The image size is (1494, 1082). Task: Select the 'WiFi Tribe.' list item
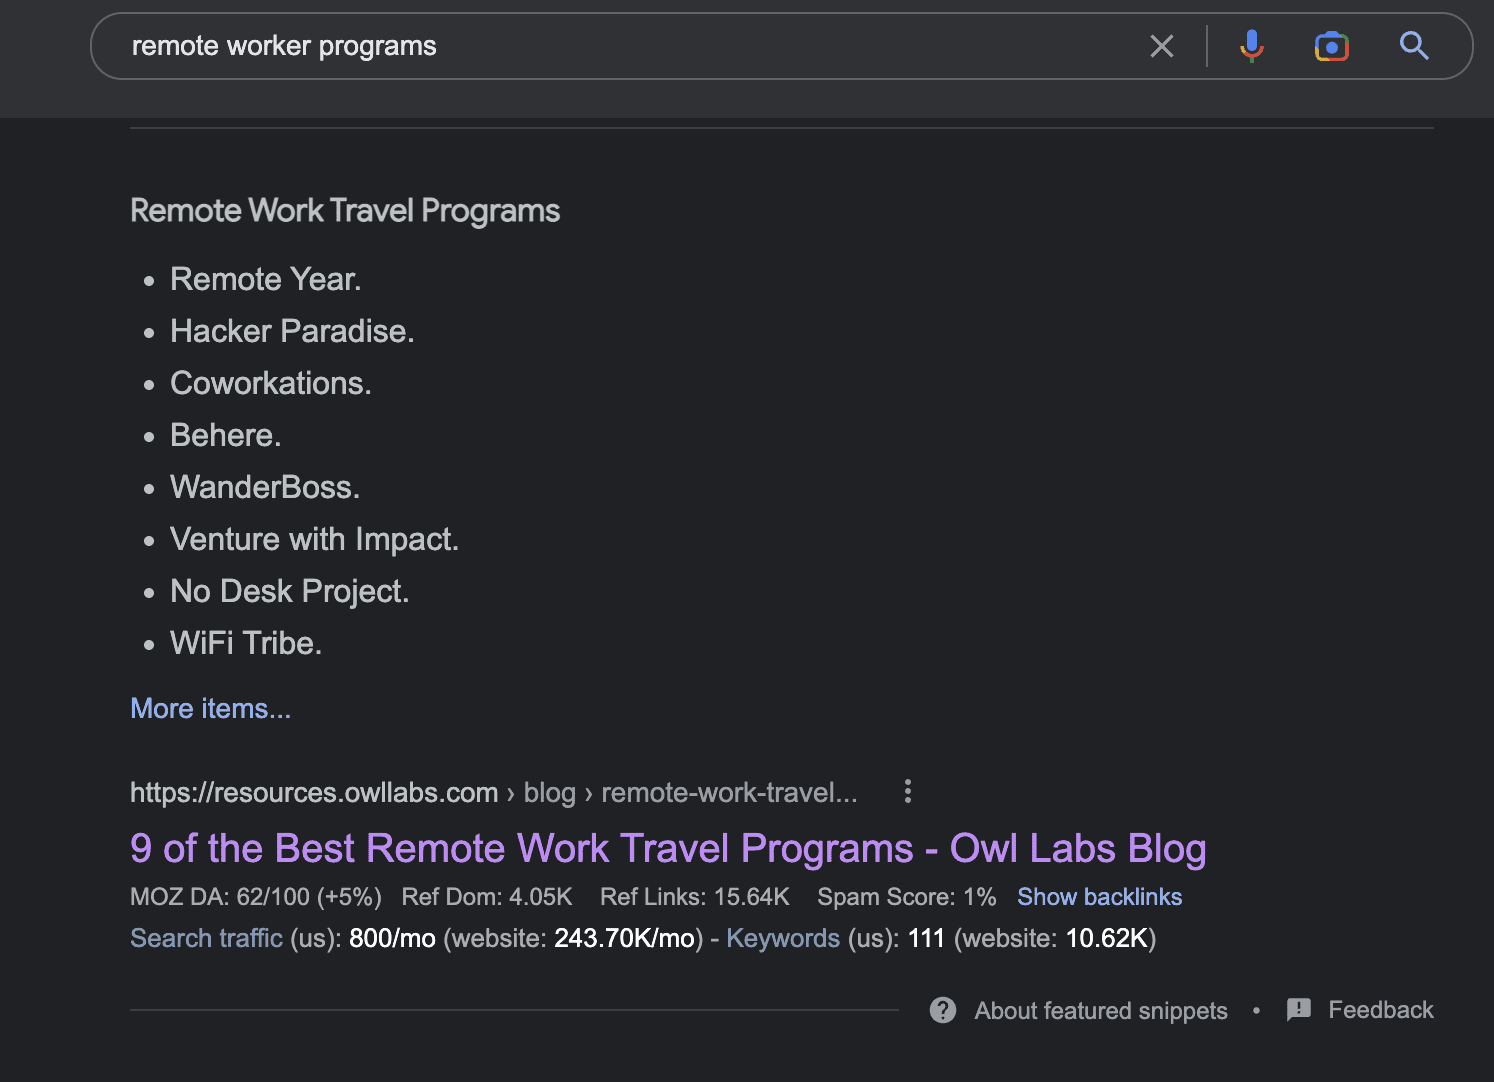click(x=245, y=643)
